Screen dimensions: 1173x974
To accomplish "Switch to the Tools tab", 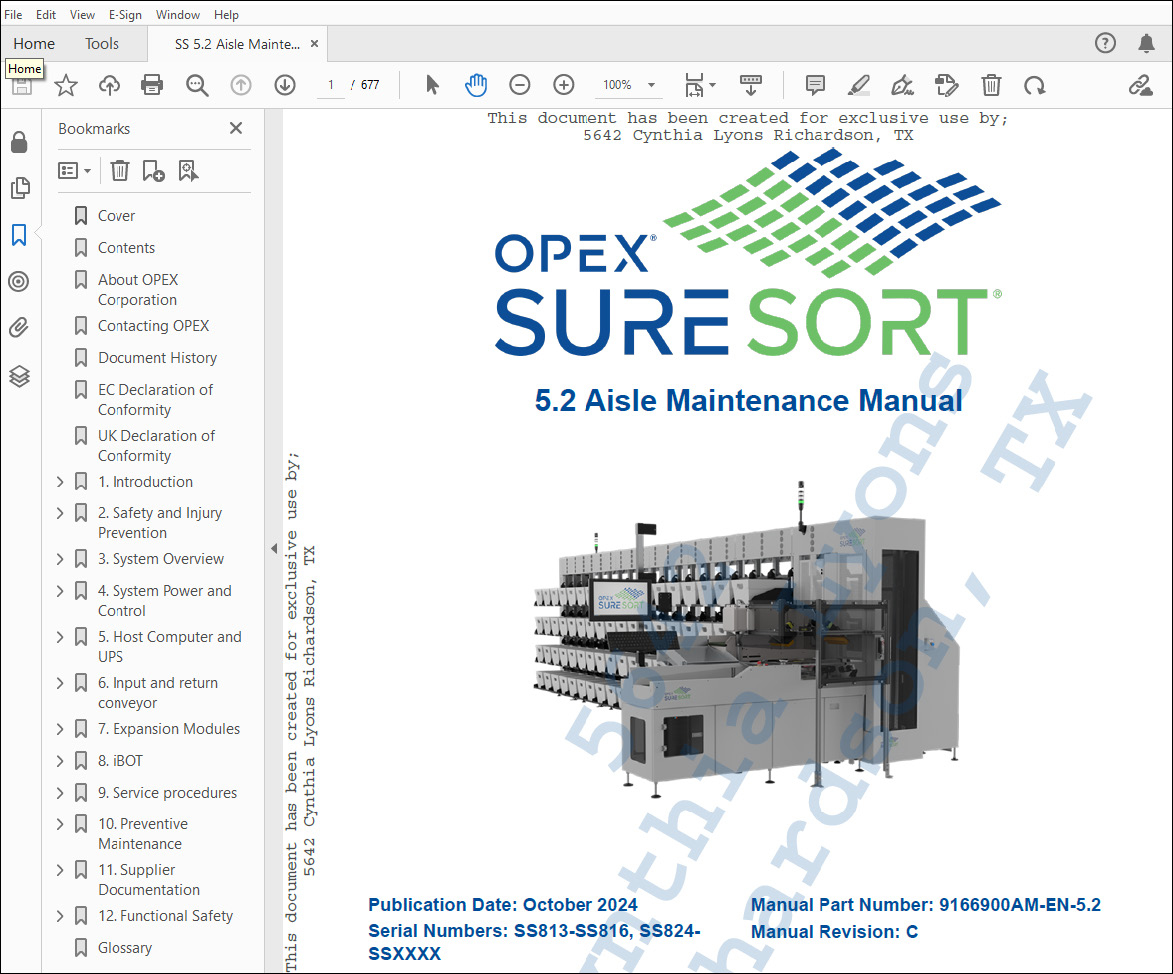I will point(102,43).
